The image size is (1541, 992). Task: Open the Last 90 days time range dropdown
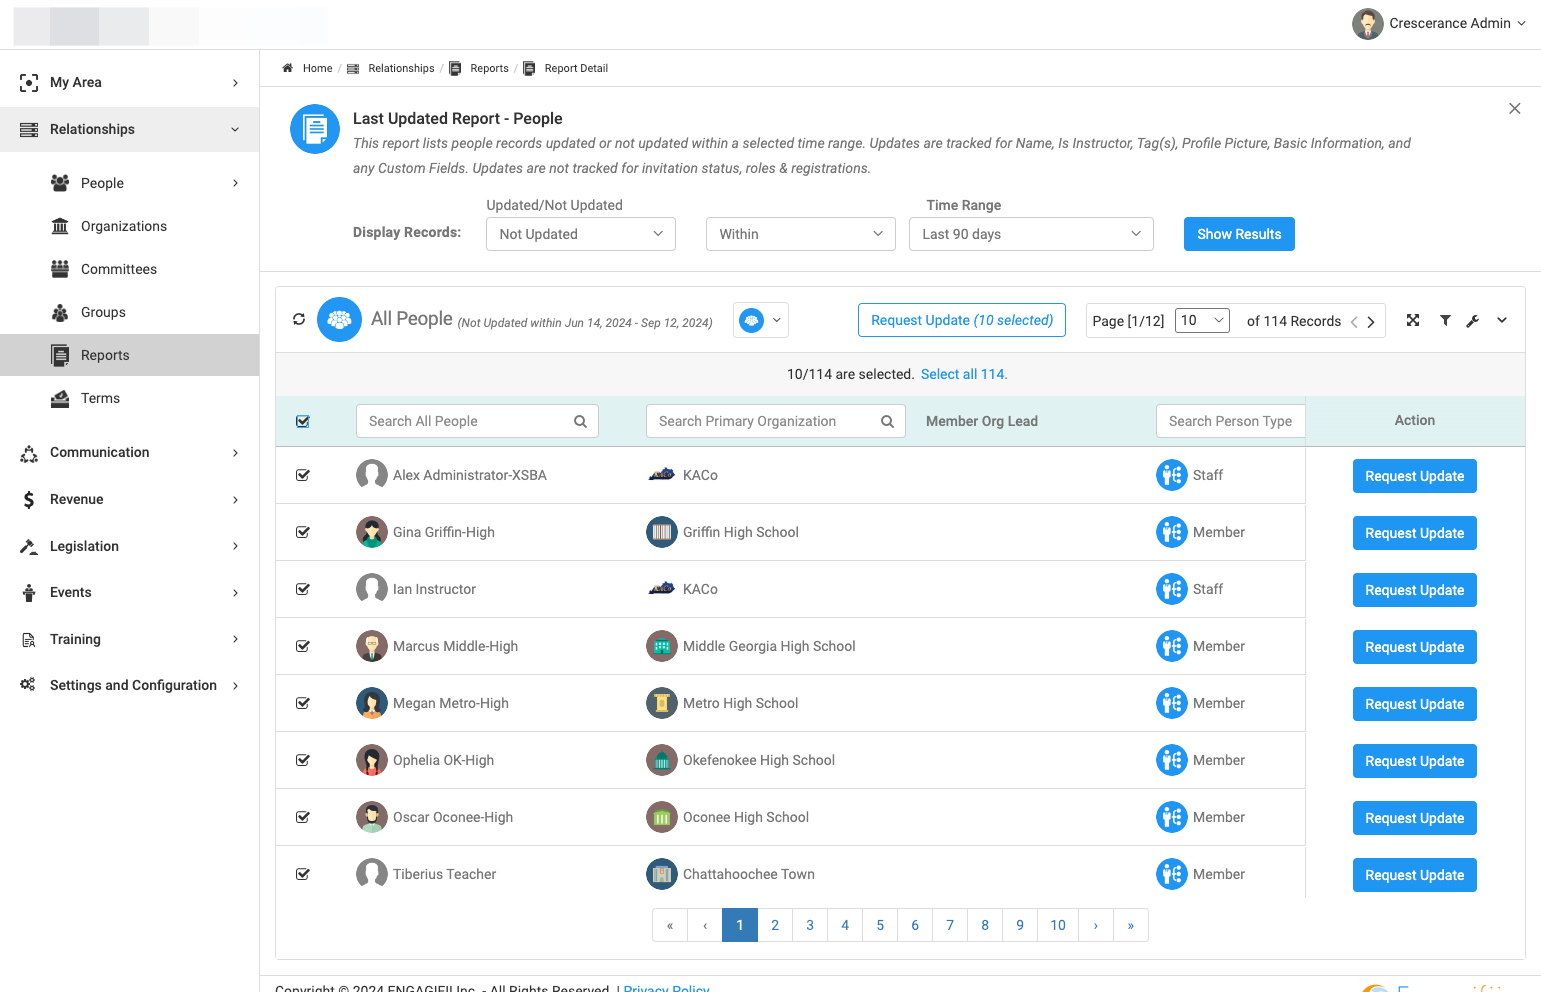1031,234
